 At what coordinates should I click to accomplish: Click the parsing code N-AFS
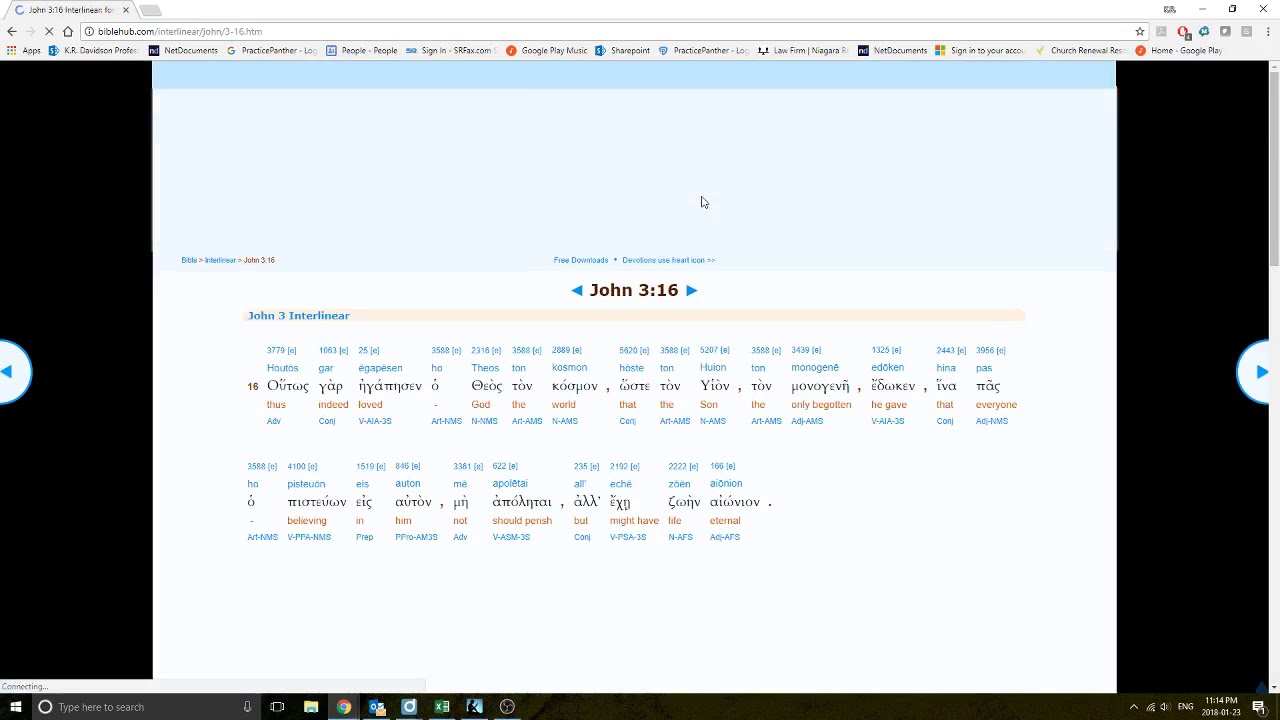[x=680, y=538]
